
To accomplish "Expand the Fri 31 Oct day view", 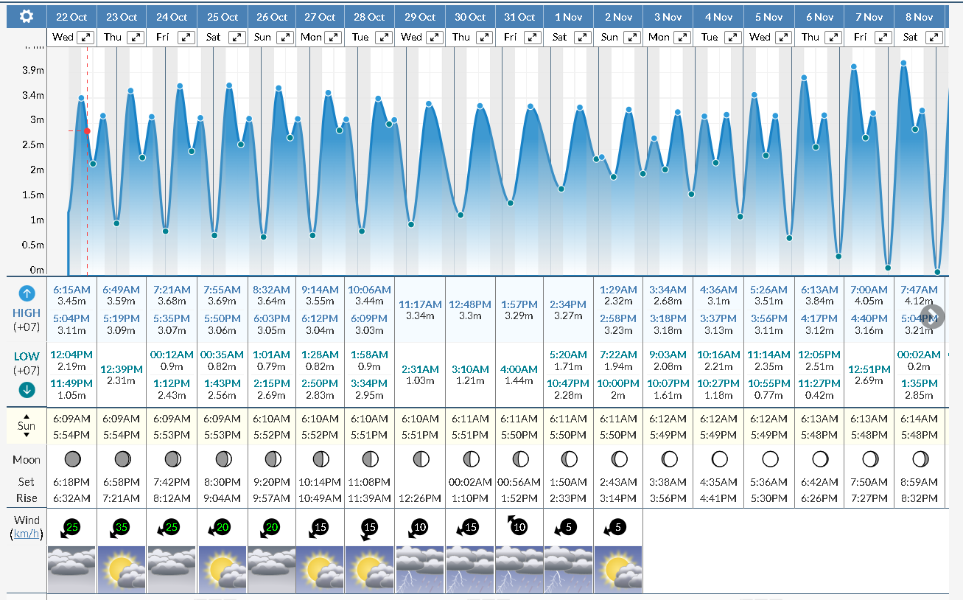I will (x=534, y=37).
